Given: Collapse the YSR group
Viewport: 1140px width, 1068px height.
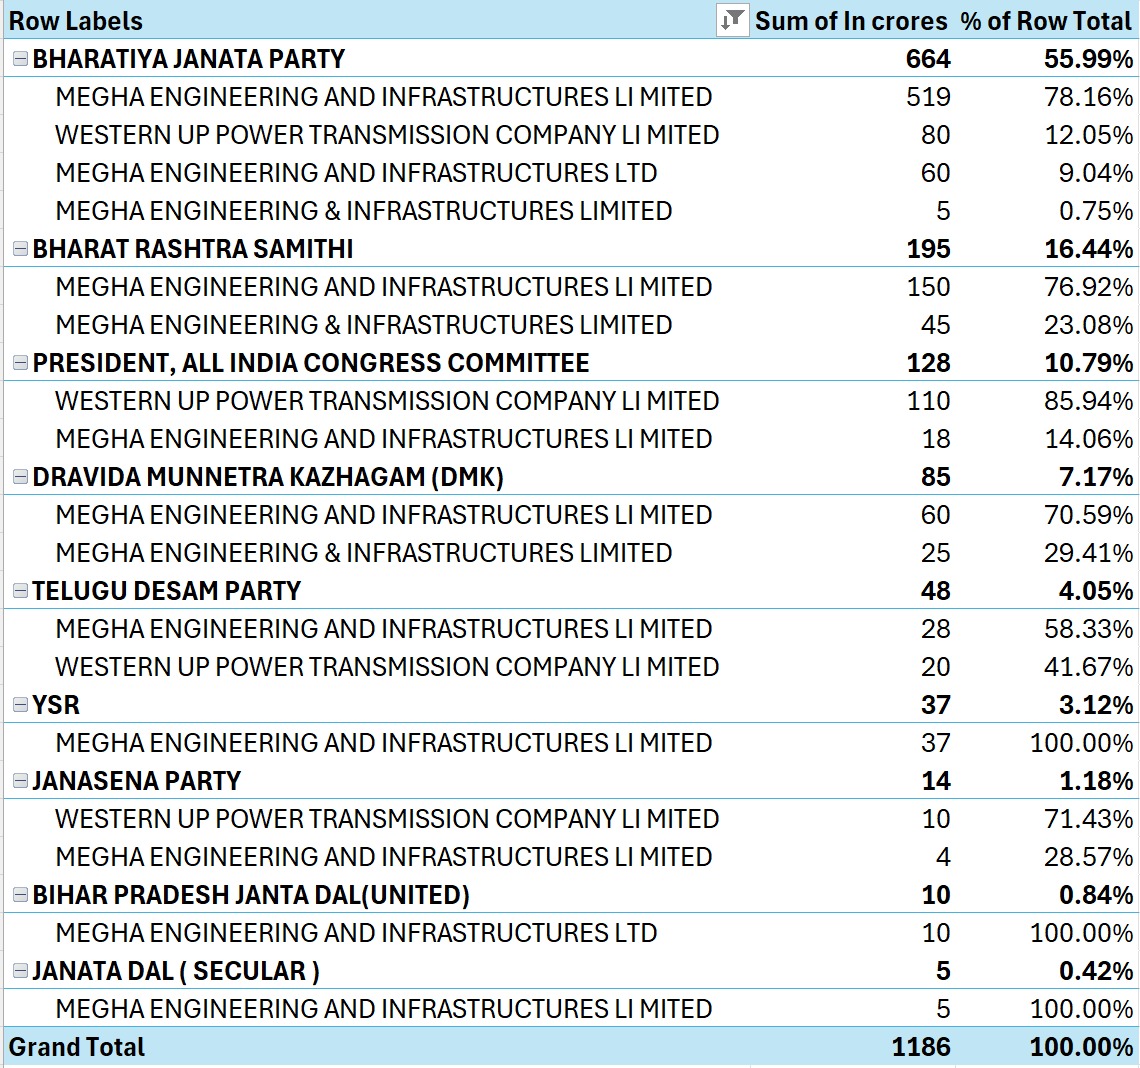Looking at the screenshot, I should tap(20, 704).
